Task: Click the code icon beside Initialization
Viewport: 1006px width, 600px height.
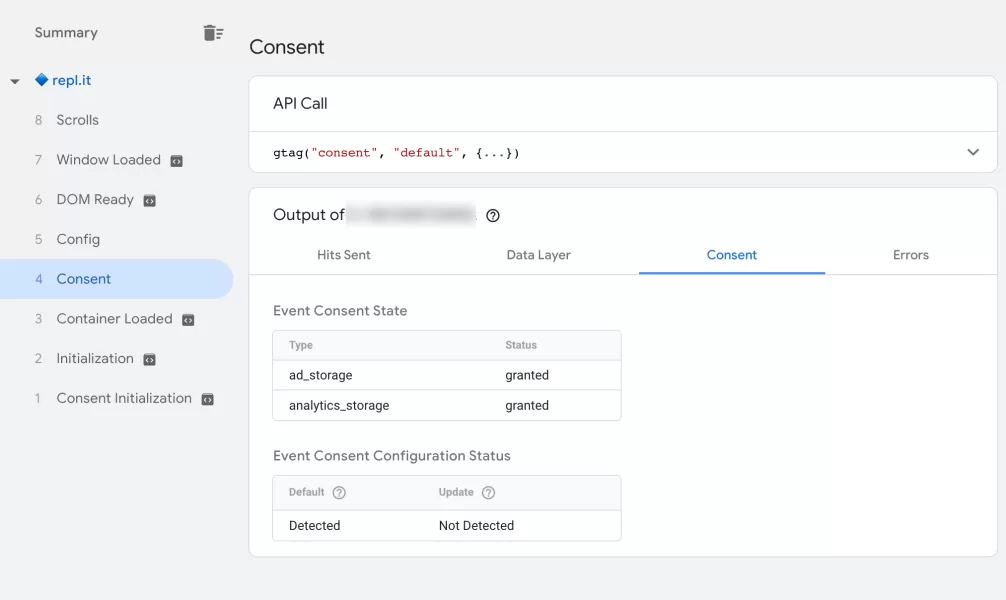Action: [150, 360]
